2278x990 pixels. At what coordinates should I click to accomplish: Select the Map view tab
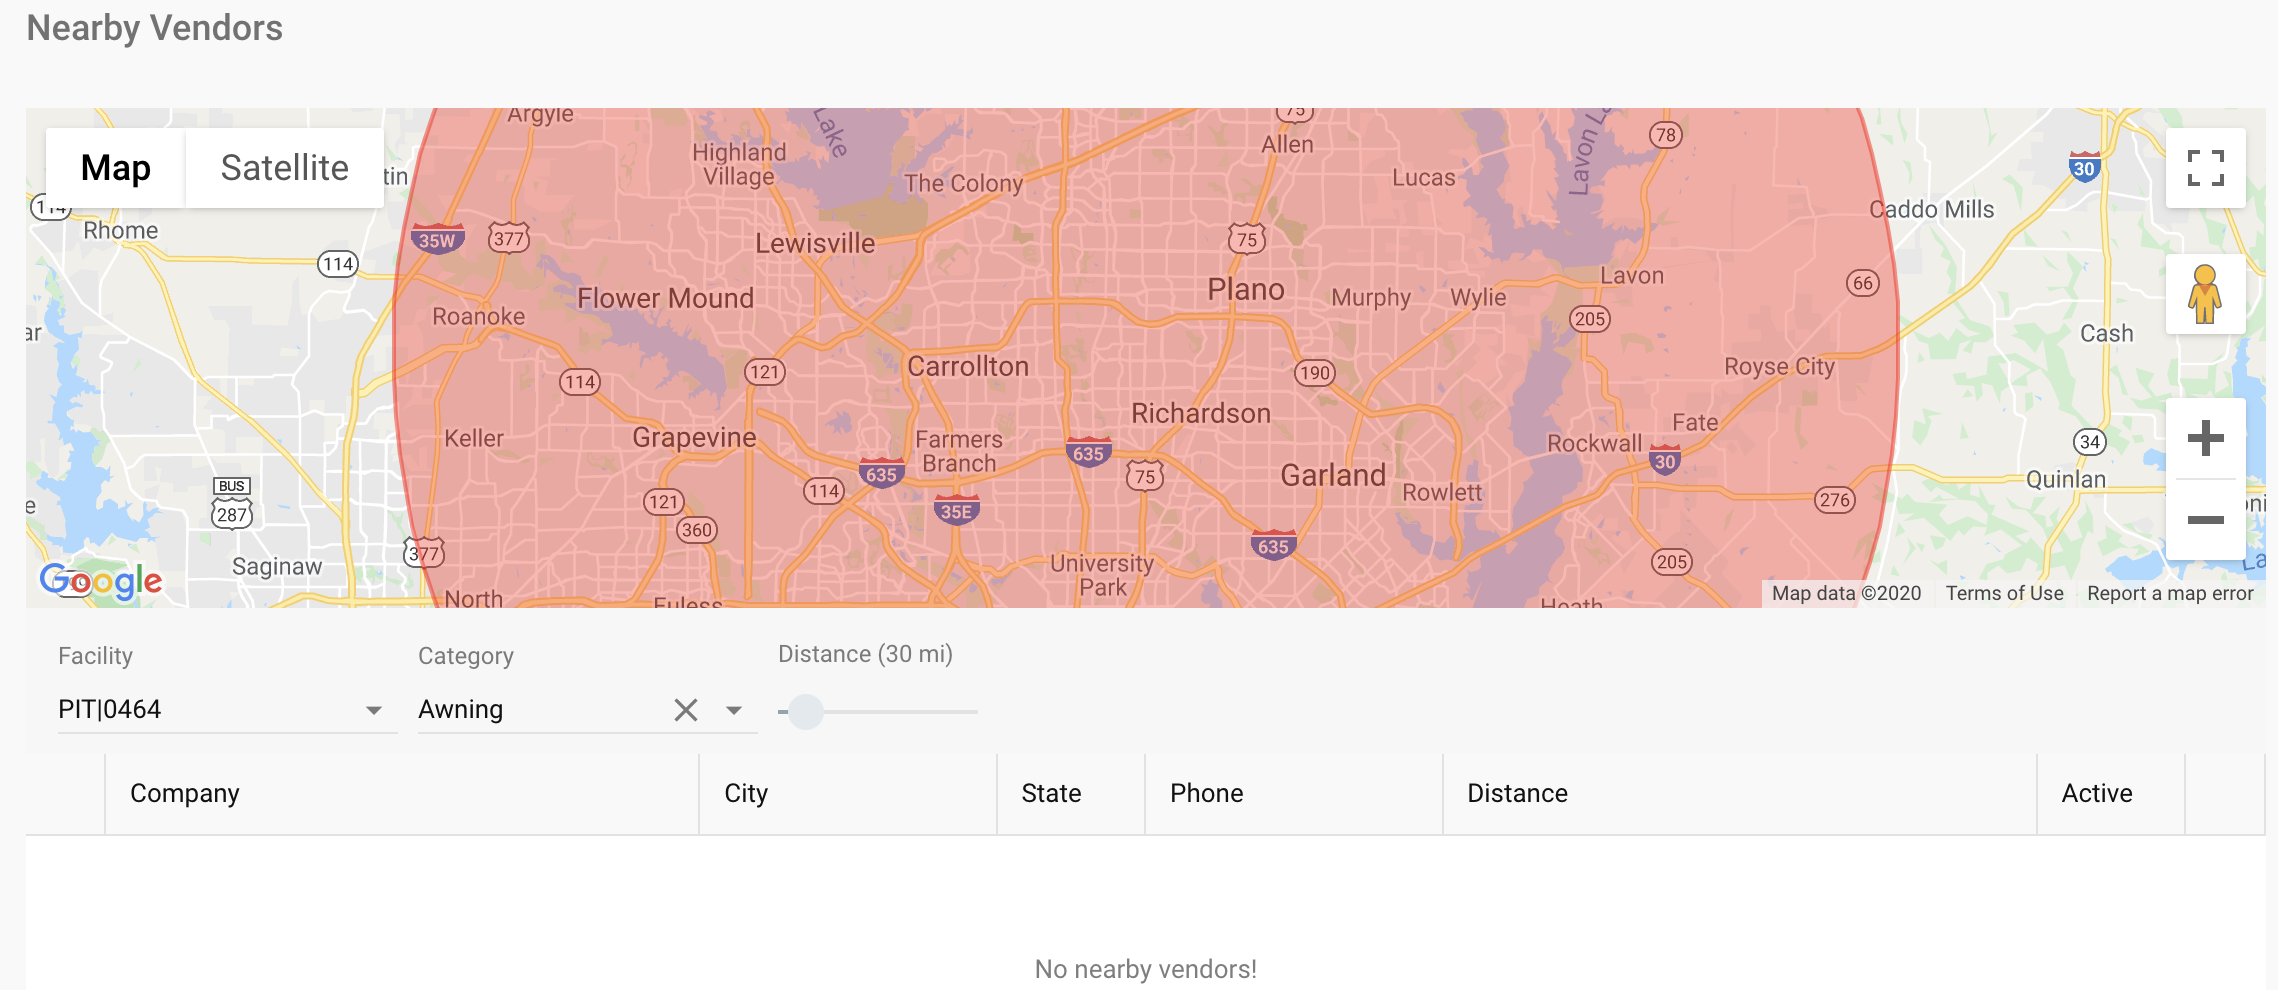tap(116, 168)
